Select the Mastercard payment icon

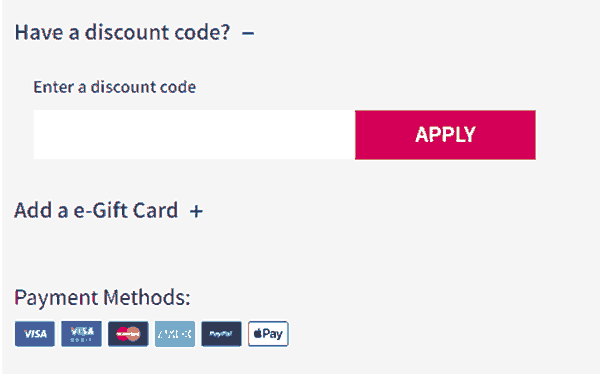[x=128, y=334]
